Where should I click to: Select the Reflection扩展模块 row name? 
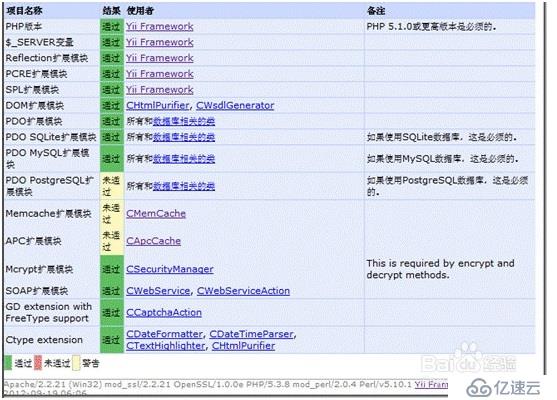pos(47,58)
